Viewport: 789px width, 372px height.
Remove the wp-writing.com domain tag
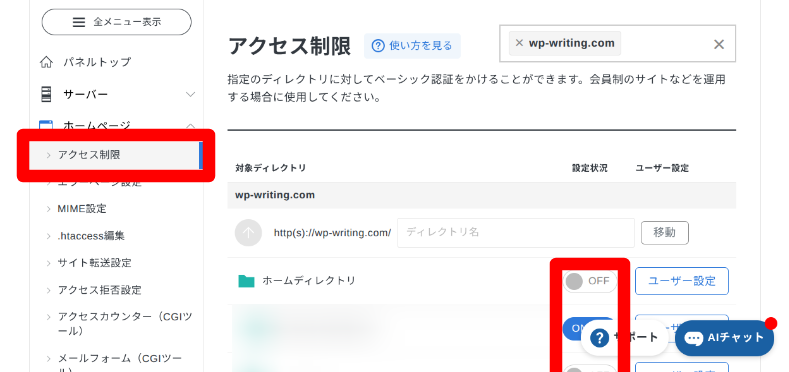click(x=519, y=43)
